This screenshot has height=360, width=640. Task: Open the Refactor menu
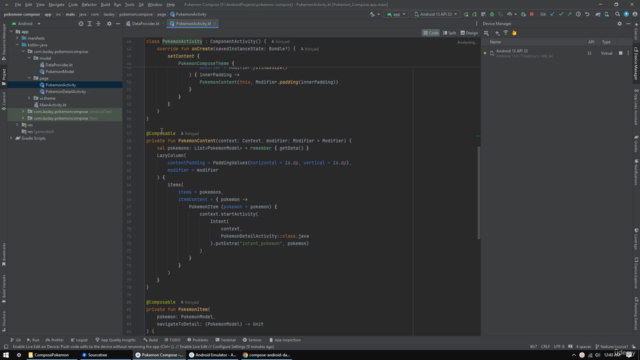[x=89, y=5]
